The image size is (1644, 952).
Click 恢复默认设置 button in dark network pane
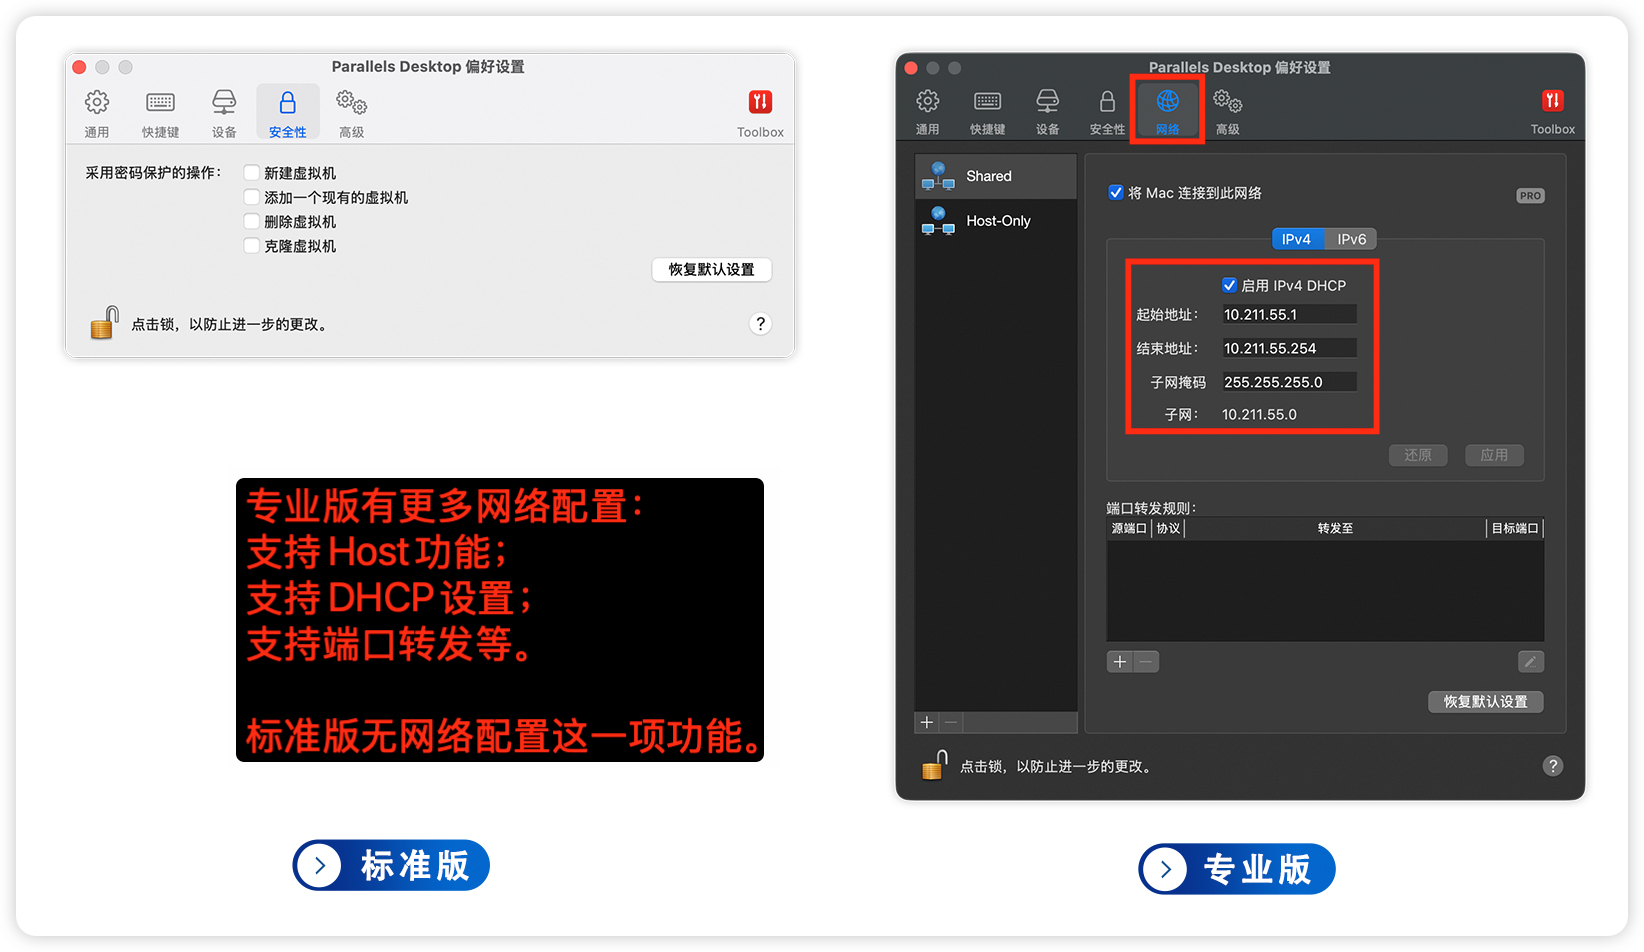(1485, 702)
